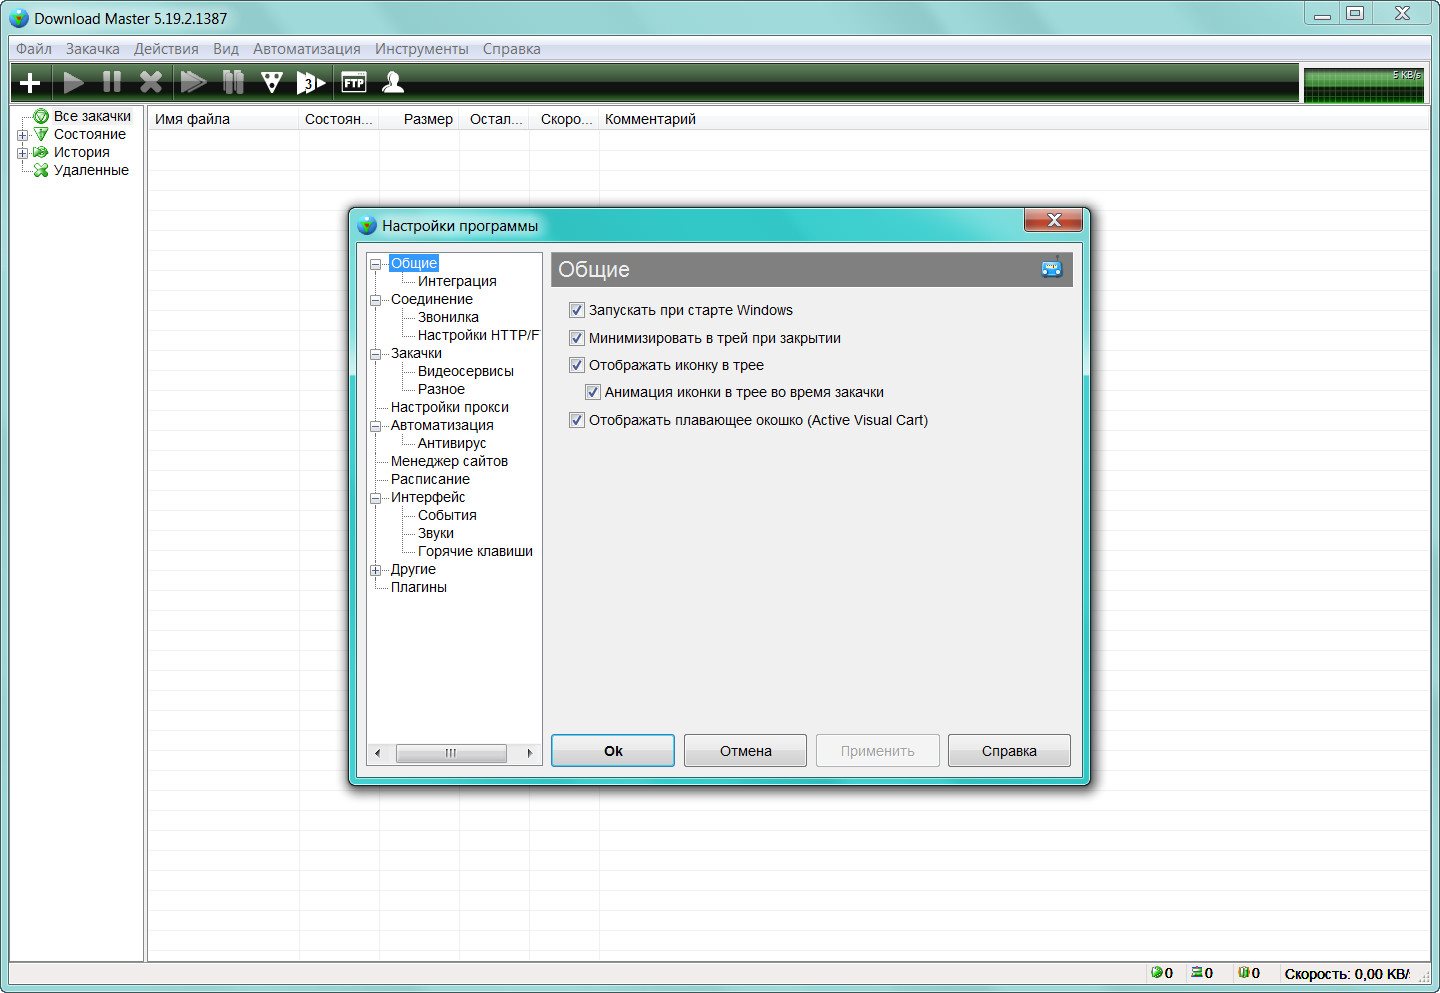This screenshot has height=993, width=1440.
Task: Select Антивирус in settings tree
Action: (452, 443)
